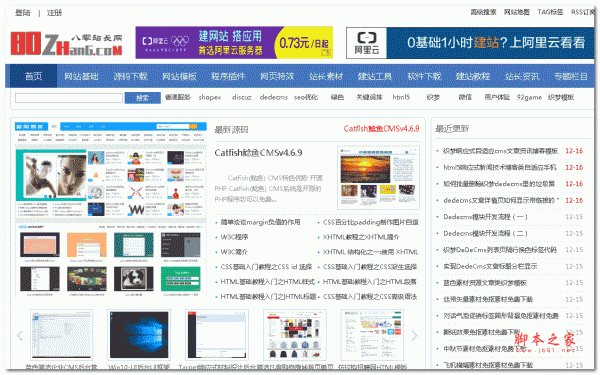Image resolution: width=600 pixels, height=375 pixels.
Task: Open the margin负值的作用 article
Action: point(260,222)
